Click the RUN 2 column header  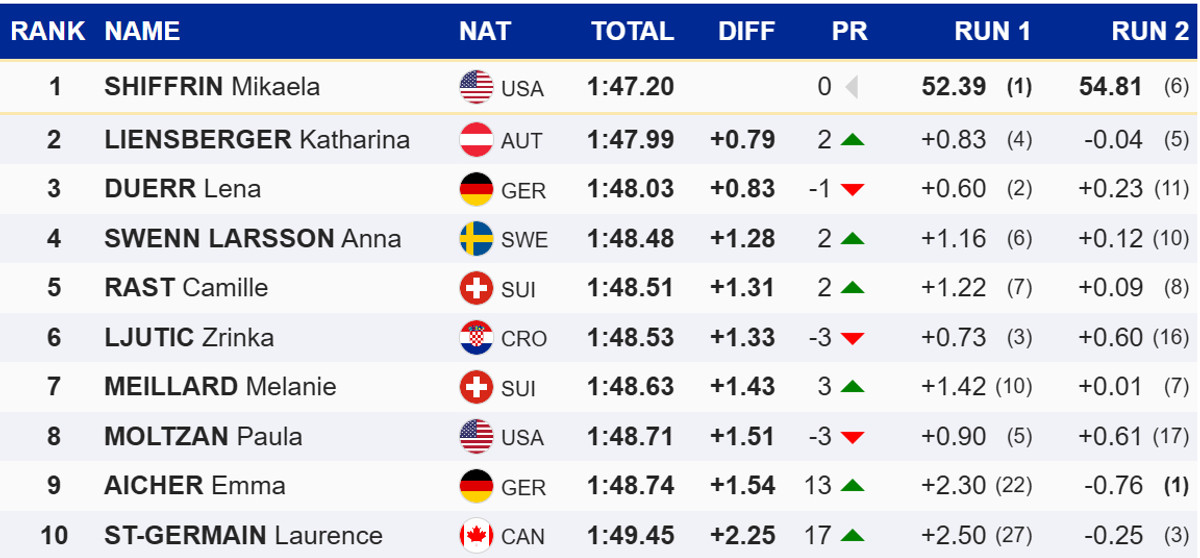[1150, 31]
